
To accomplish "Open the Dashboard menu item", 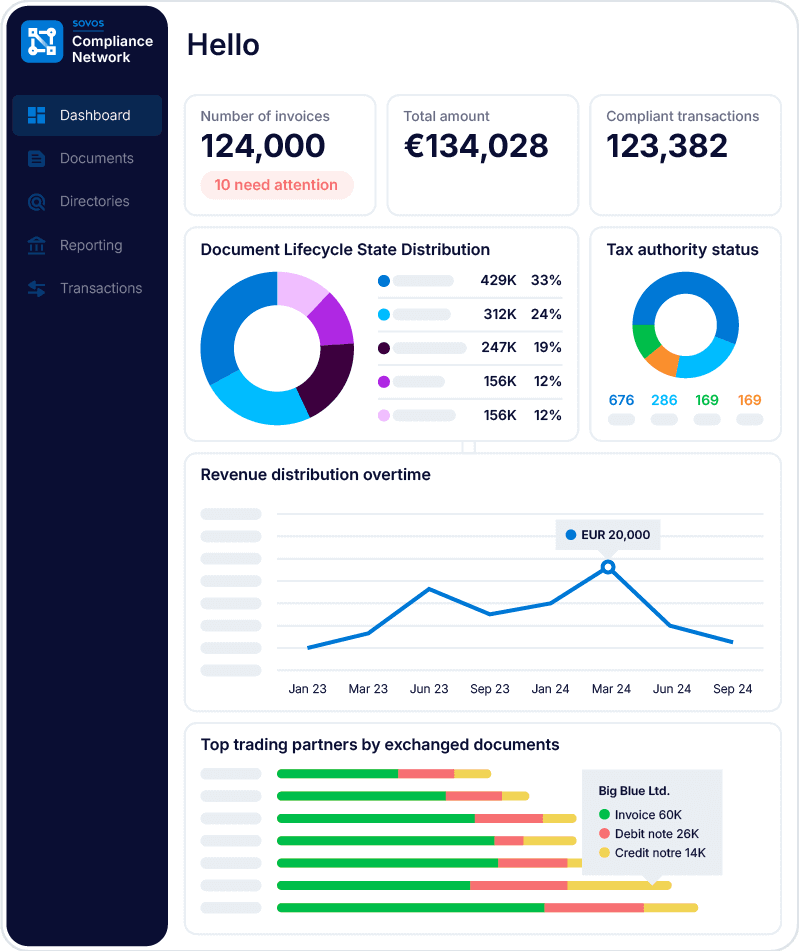I will pos(95,115).
